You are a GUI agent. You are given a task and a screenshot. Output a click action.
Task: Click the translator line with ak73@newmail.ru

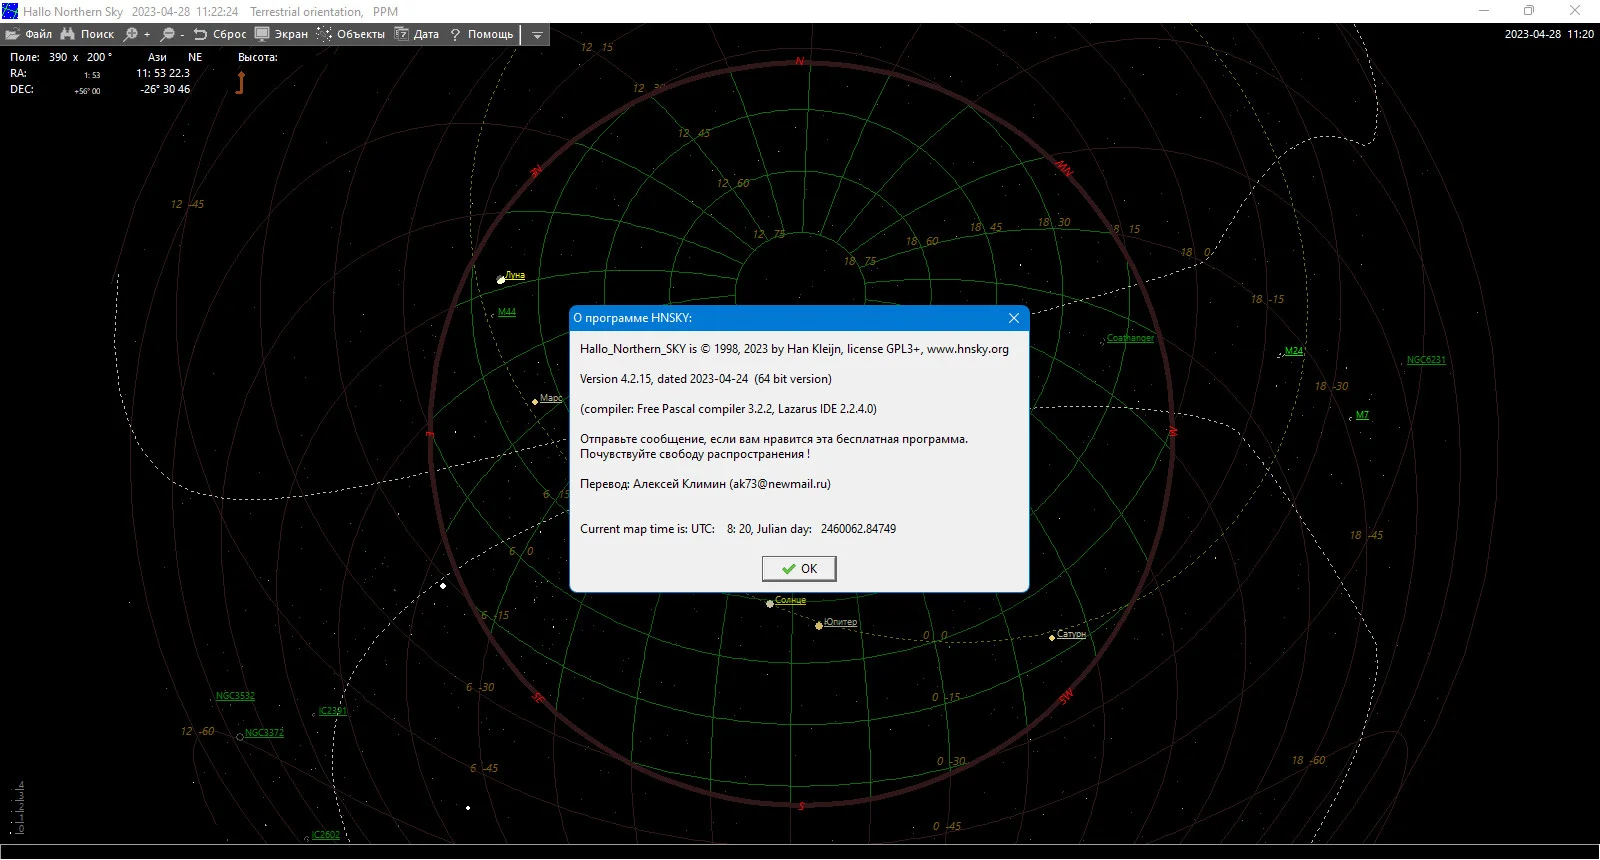(x=705, y=484)
